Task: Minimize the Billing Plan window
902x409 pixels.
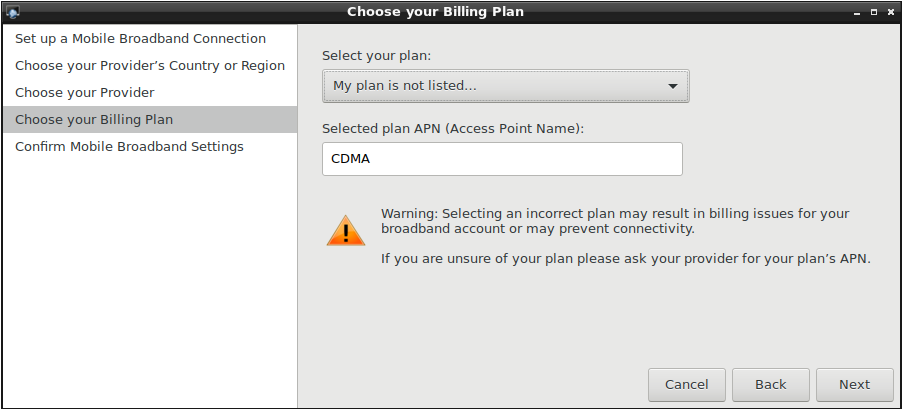Action: [x=858, y=12]
